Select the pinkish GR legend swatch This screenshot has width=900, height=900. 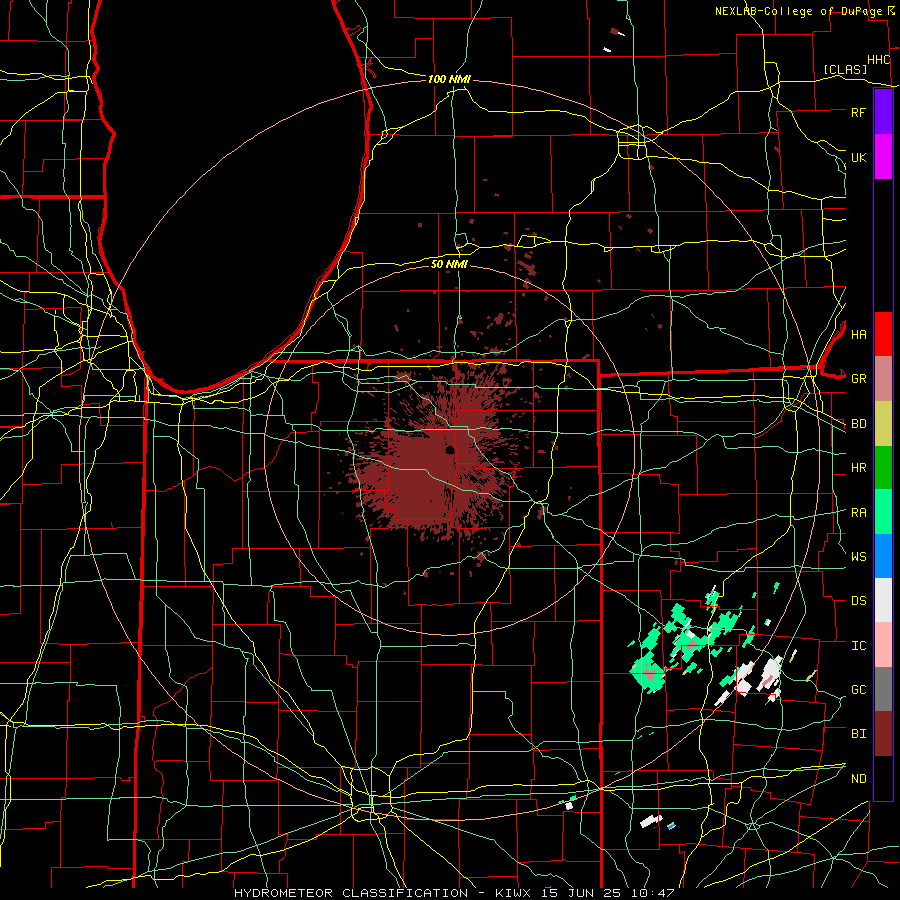pyautogui.click(x=883, y=379)
